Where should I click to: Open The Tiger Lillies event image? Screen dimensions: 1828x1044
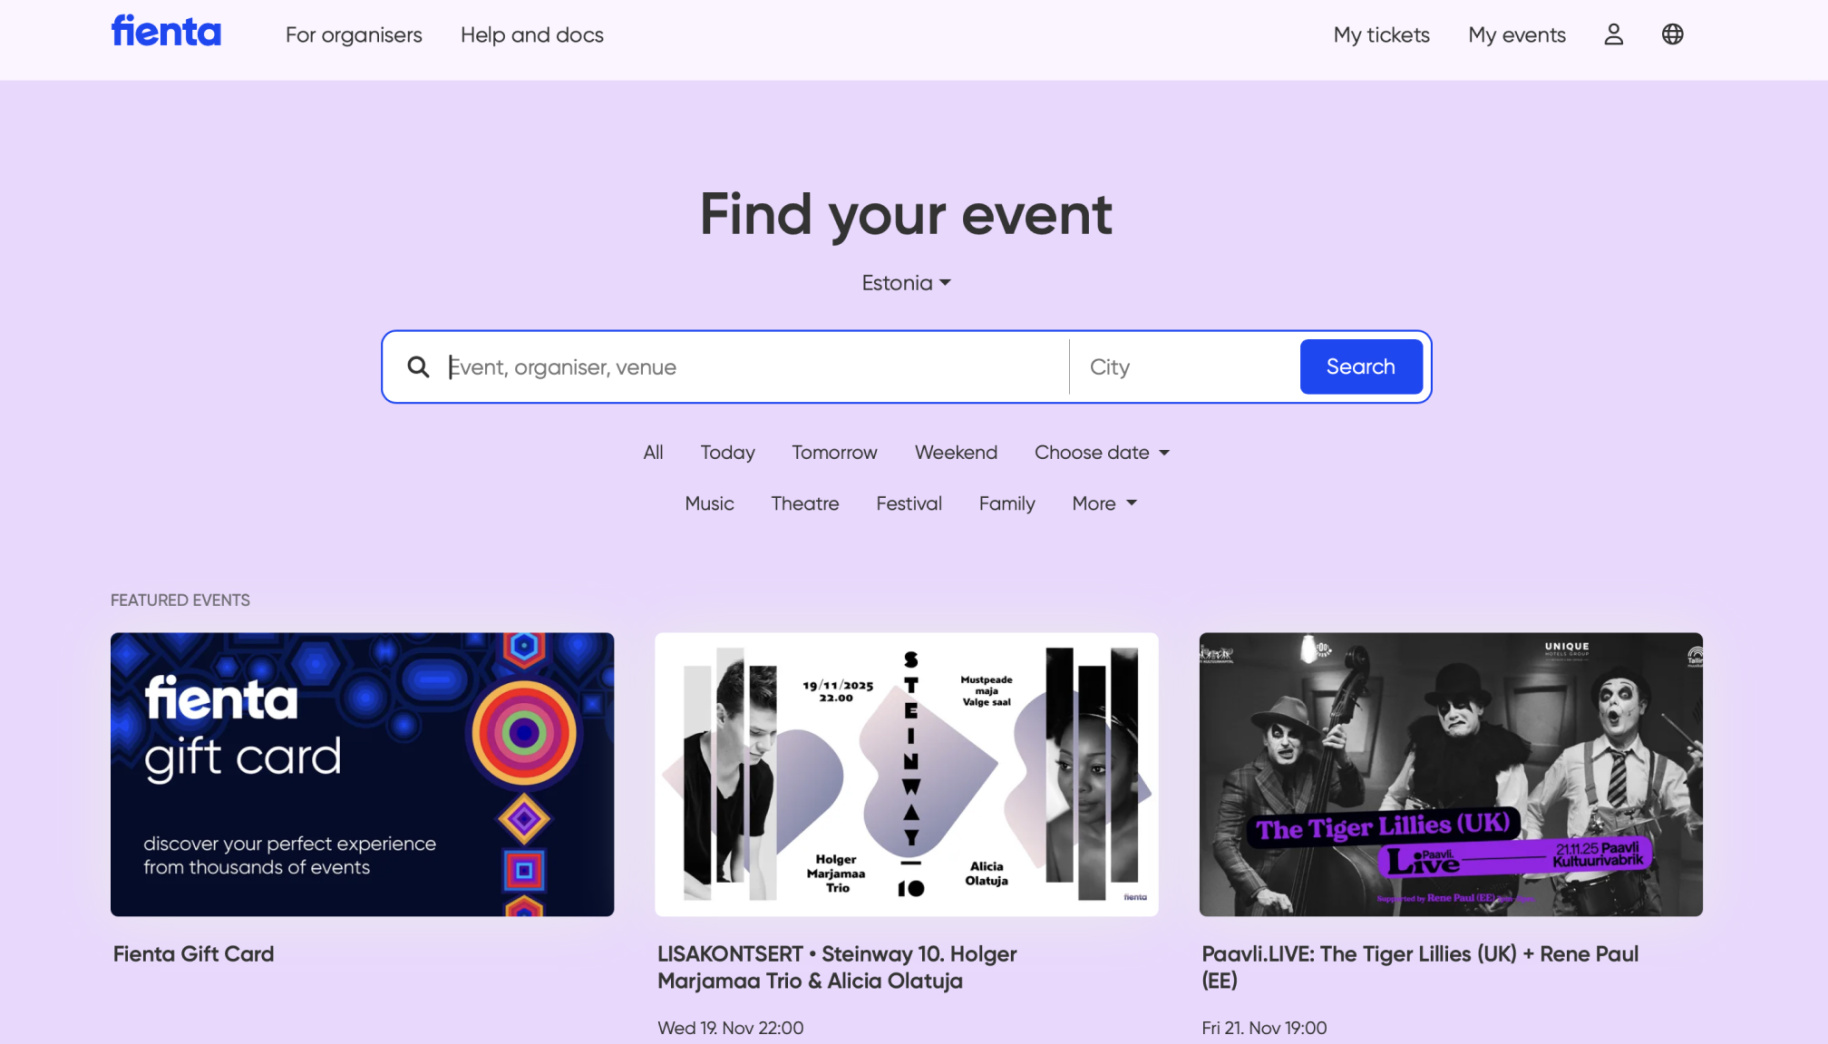tap(1450, 774)
